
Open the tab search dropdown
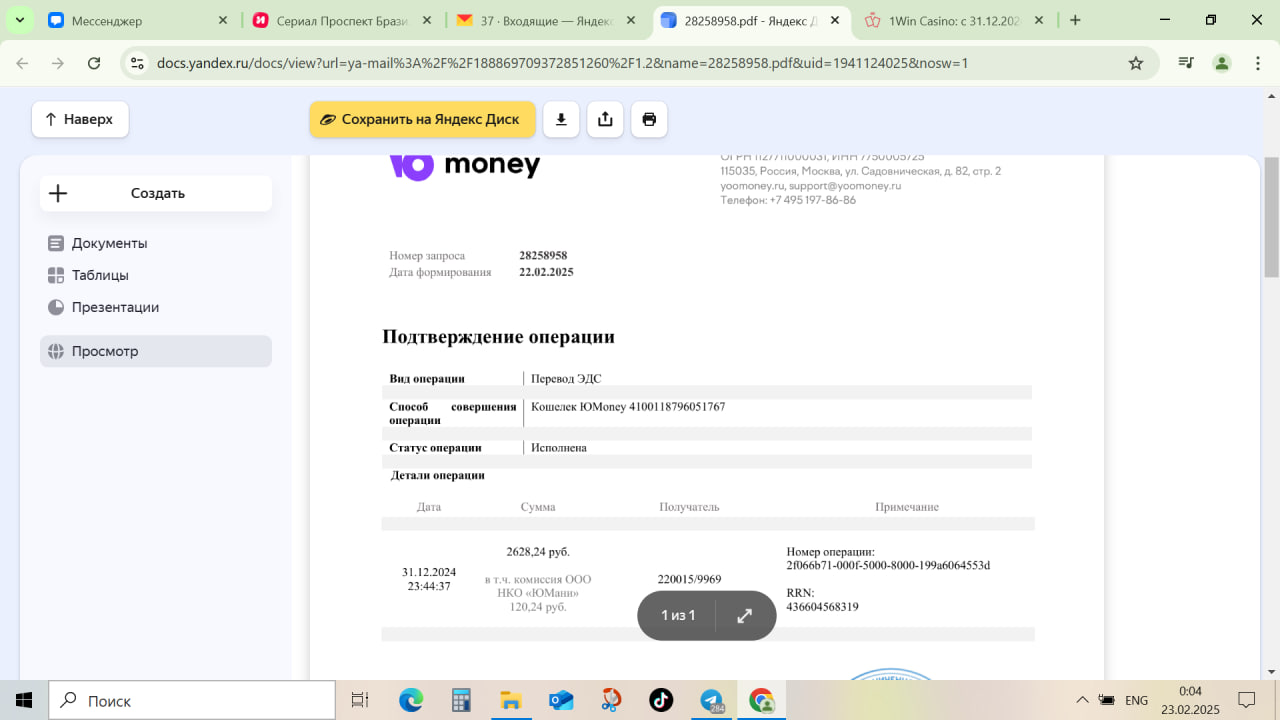pos(19,20)
